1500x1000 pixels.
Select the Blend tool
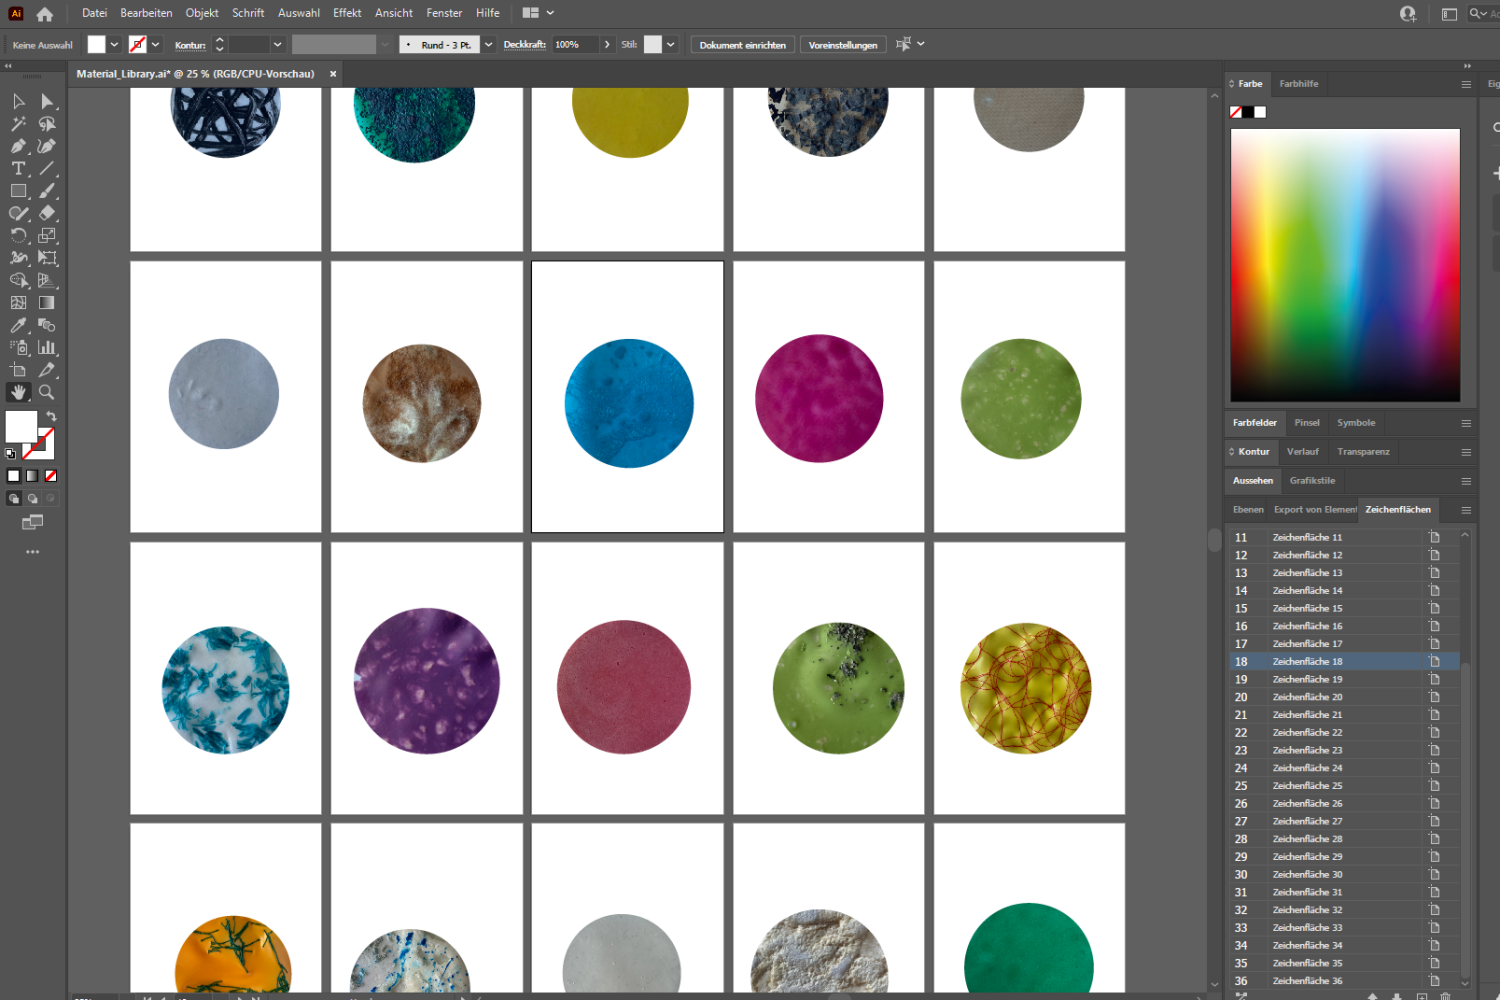(x=47, y=325)
